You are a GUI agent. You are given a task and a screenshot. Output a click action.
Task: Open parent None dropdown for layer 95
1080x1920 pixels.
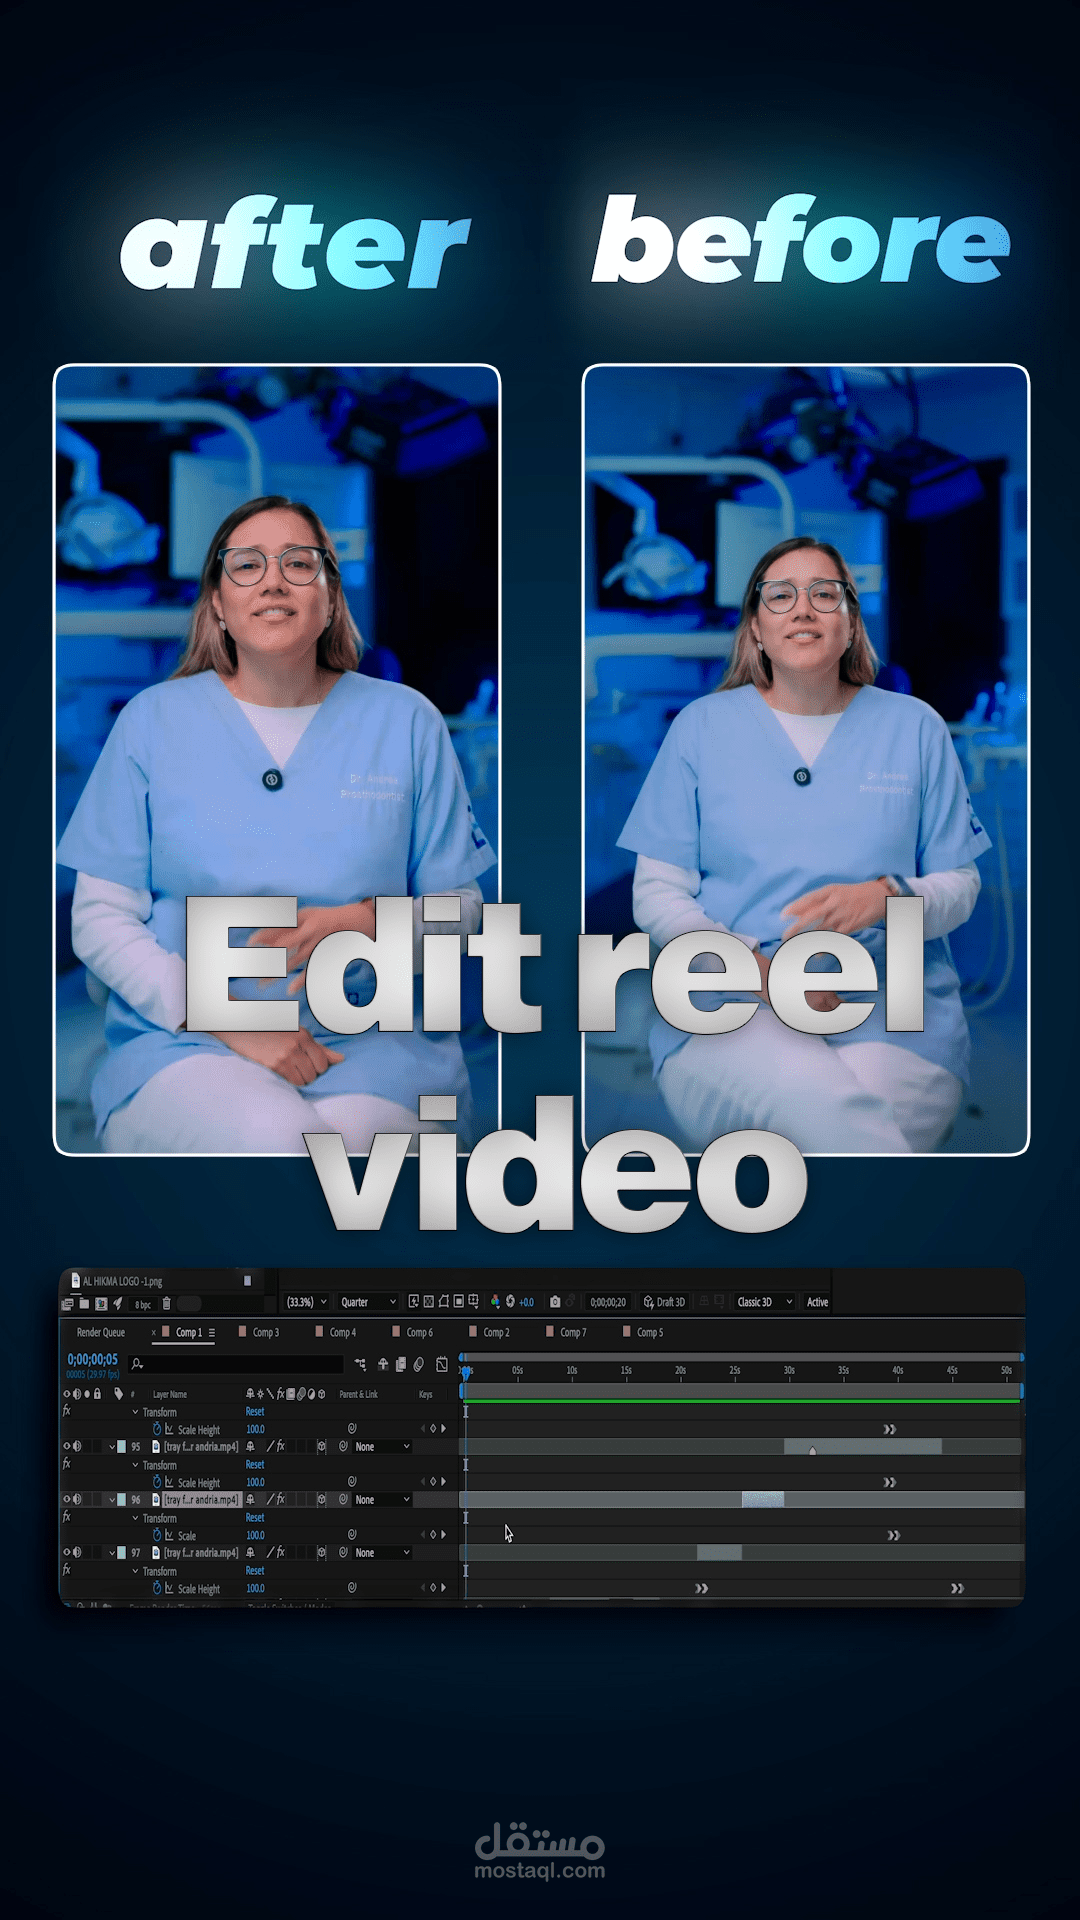(382, 1446)
